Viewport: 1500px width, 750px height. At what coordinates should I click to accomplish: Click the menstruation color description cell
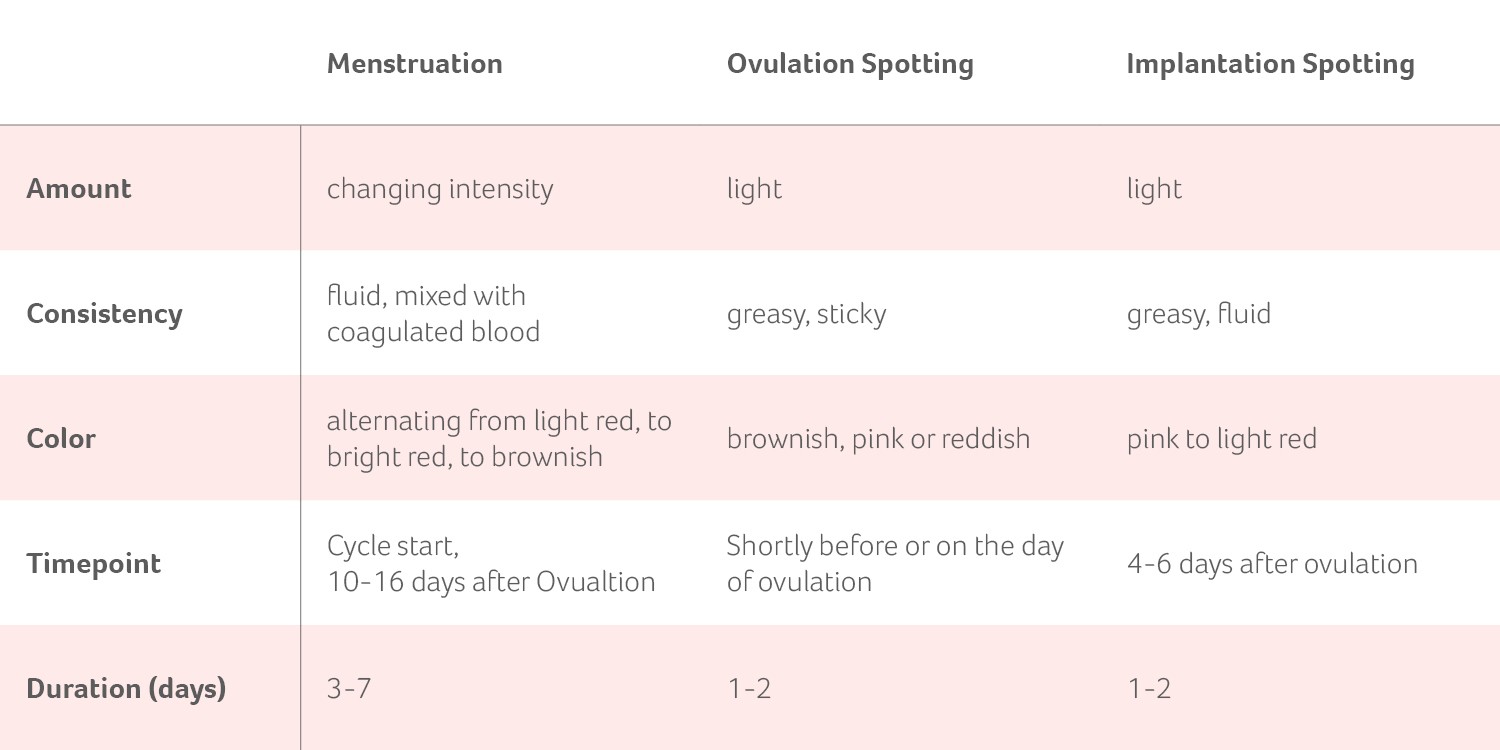click(498, 439)
